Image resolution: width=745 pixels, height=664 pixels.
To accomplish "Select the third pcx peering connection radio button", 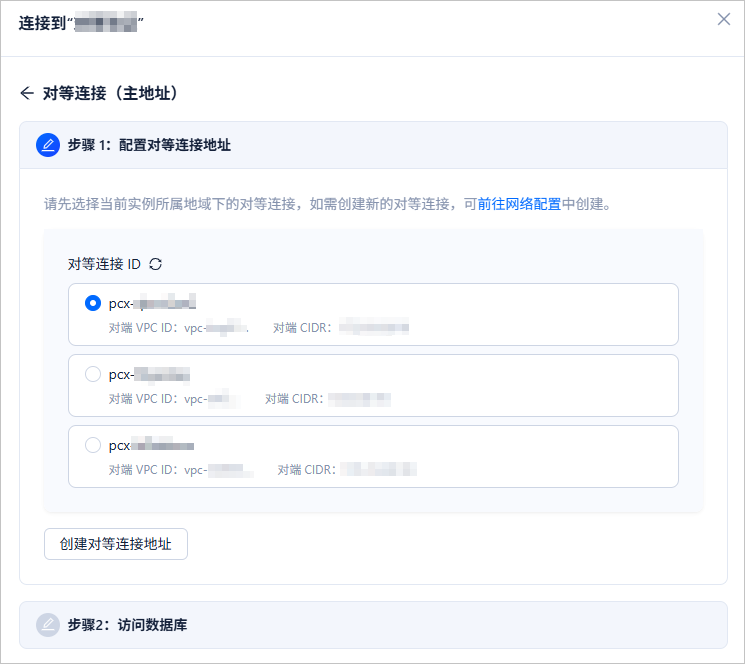I will pos(93,445).
